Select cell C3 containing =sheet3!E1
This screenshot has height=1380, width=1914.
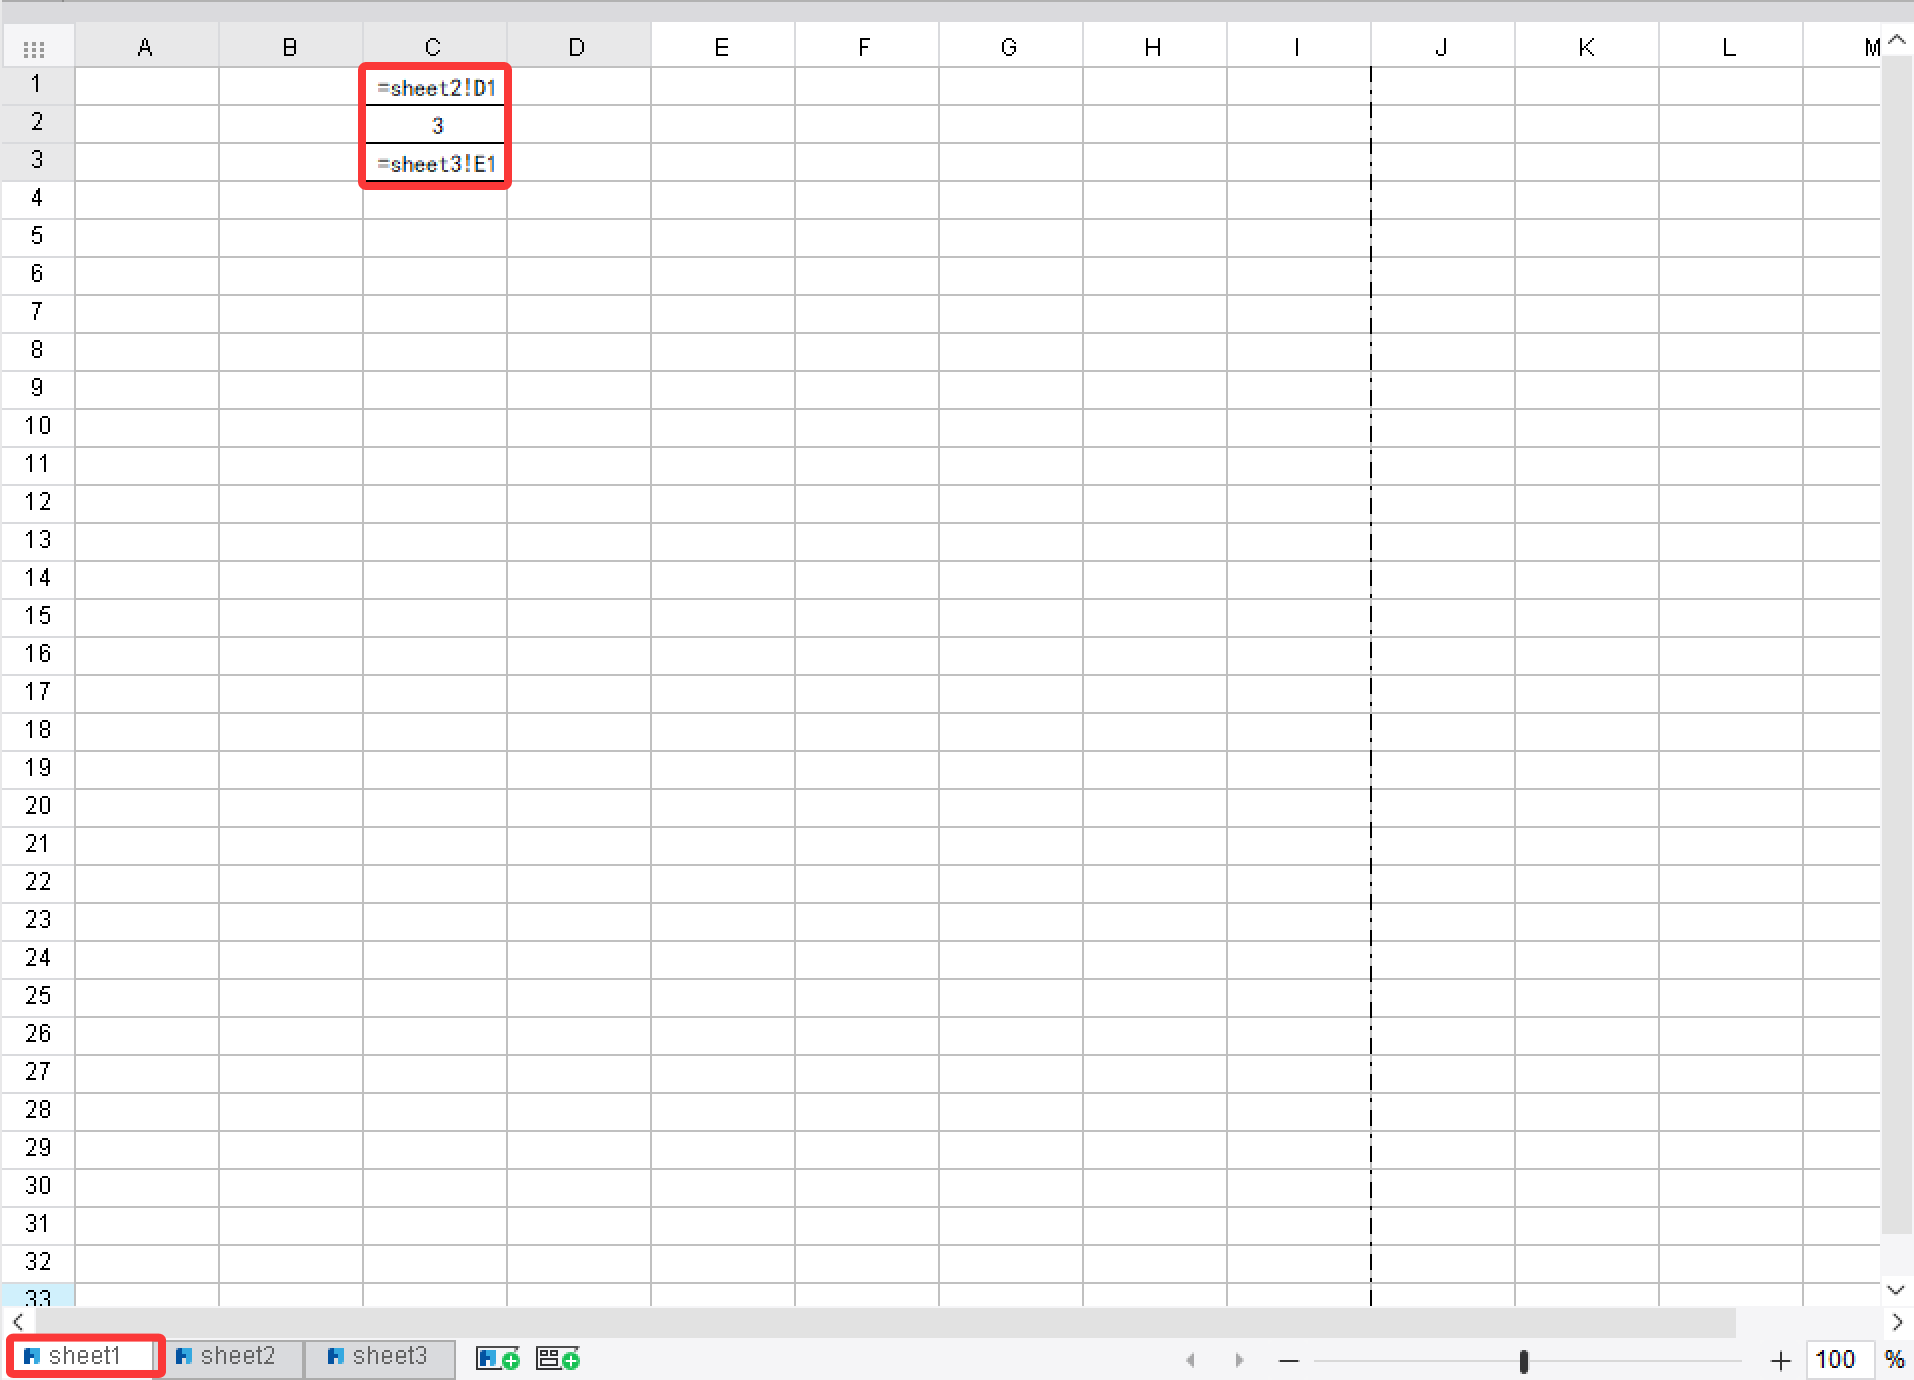(434, 162)
